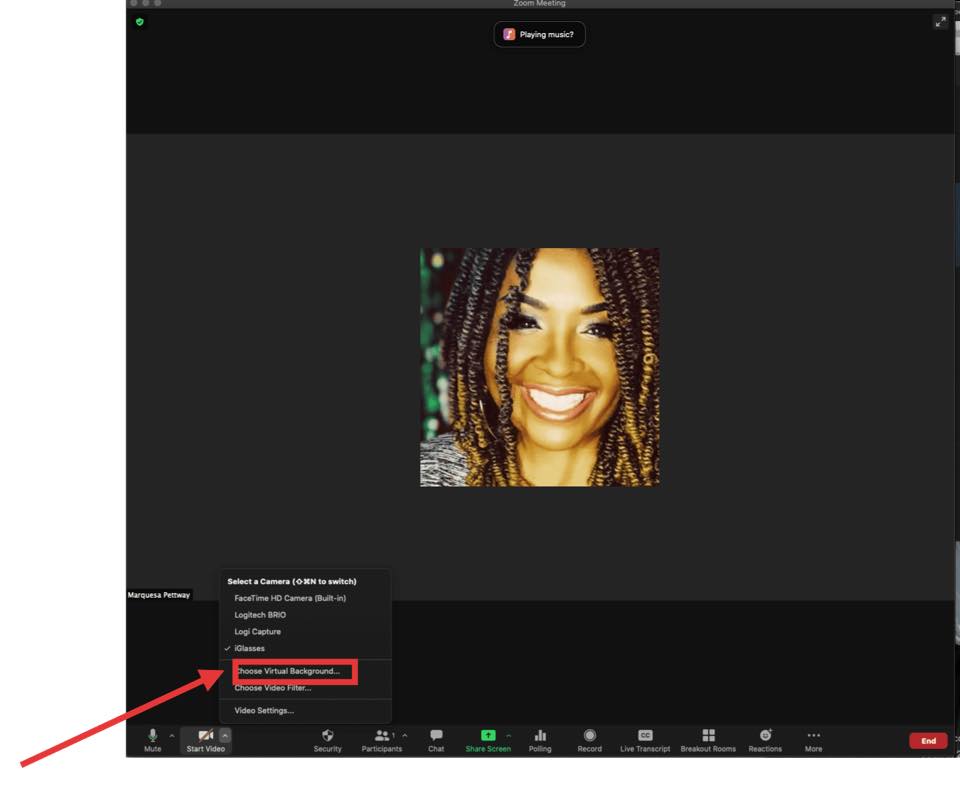The image size is (960, 786).
Task: Click the red End meeting button
Action: pyautogui.click(x=927, y=741)
